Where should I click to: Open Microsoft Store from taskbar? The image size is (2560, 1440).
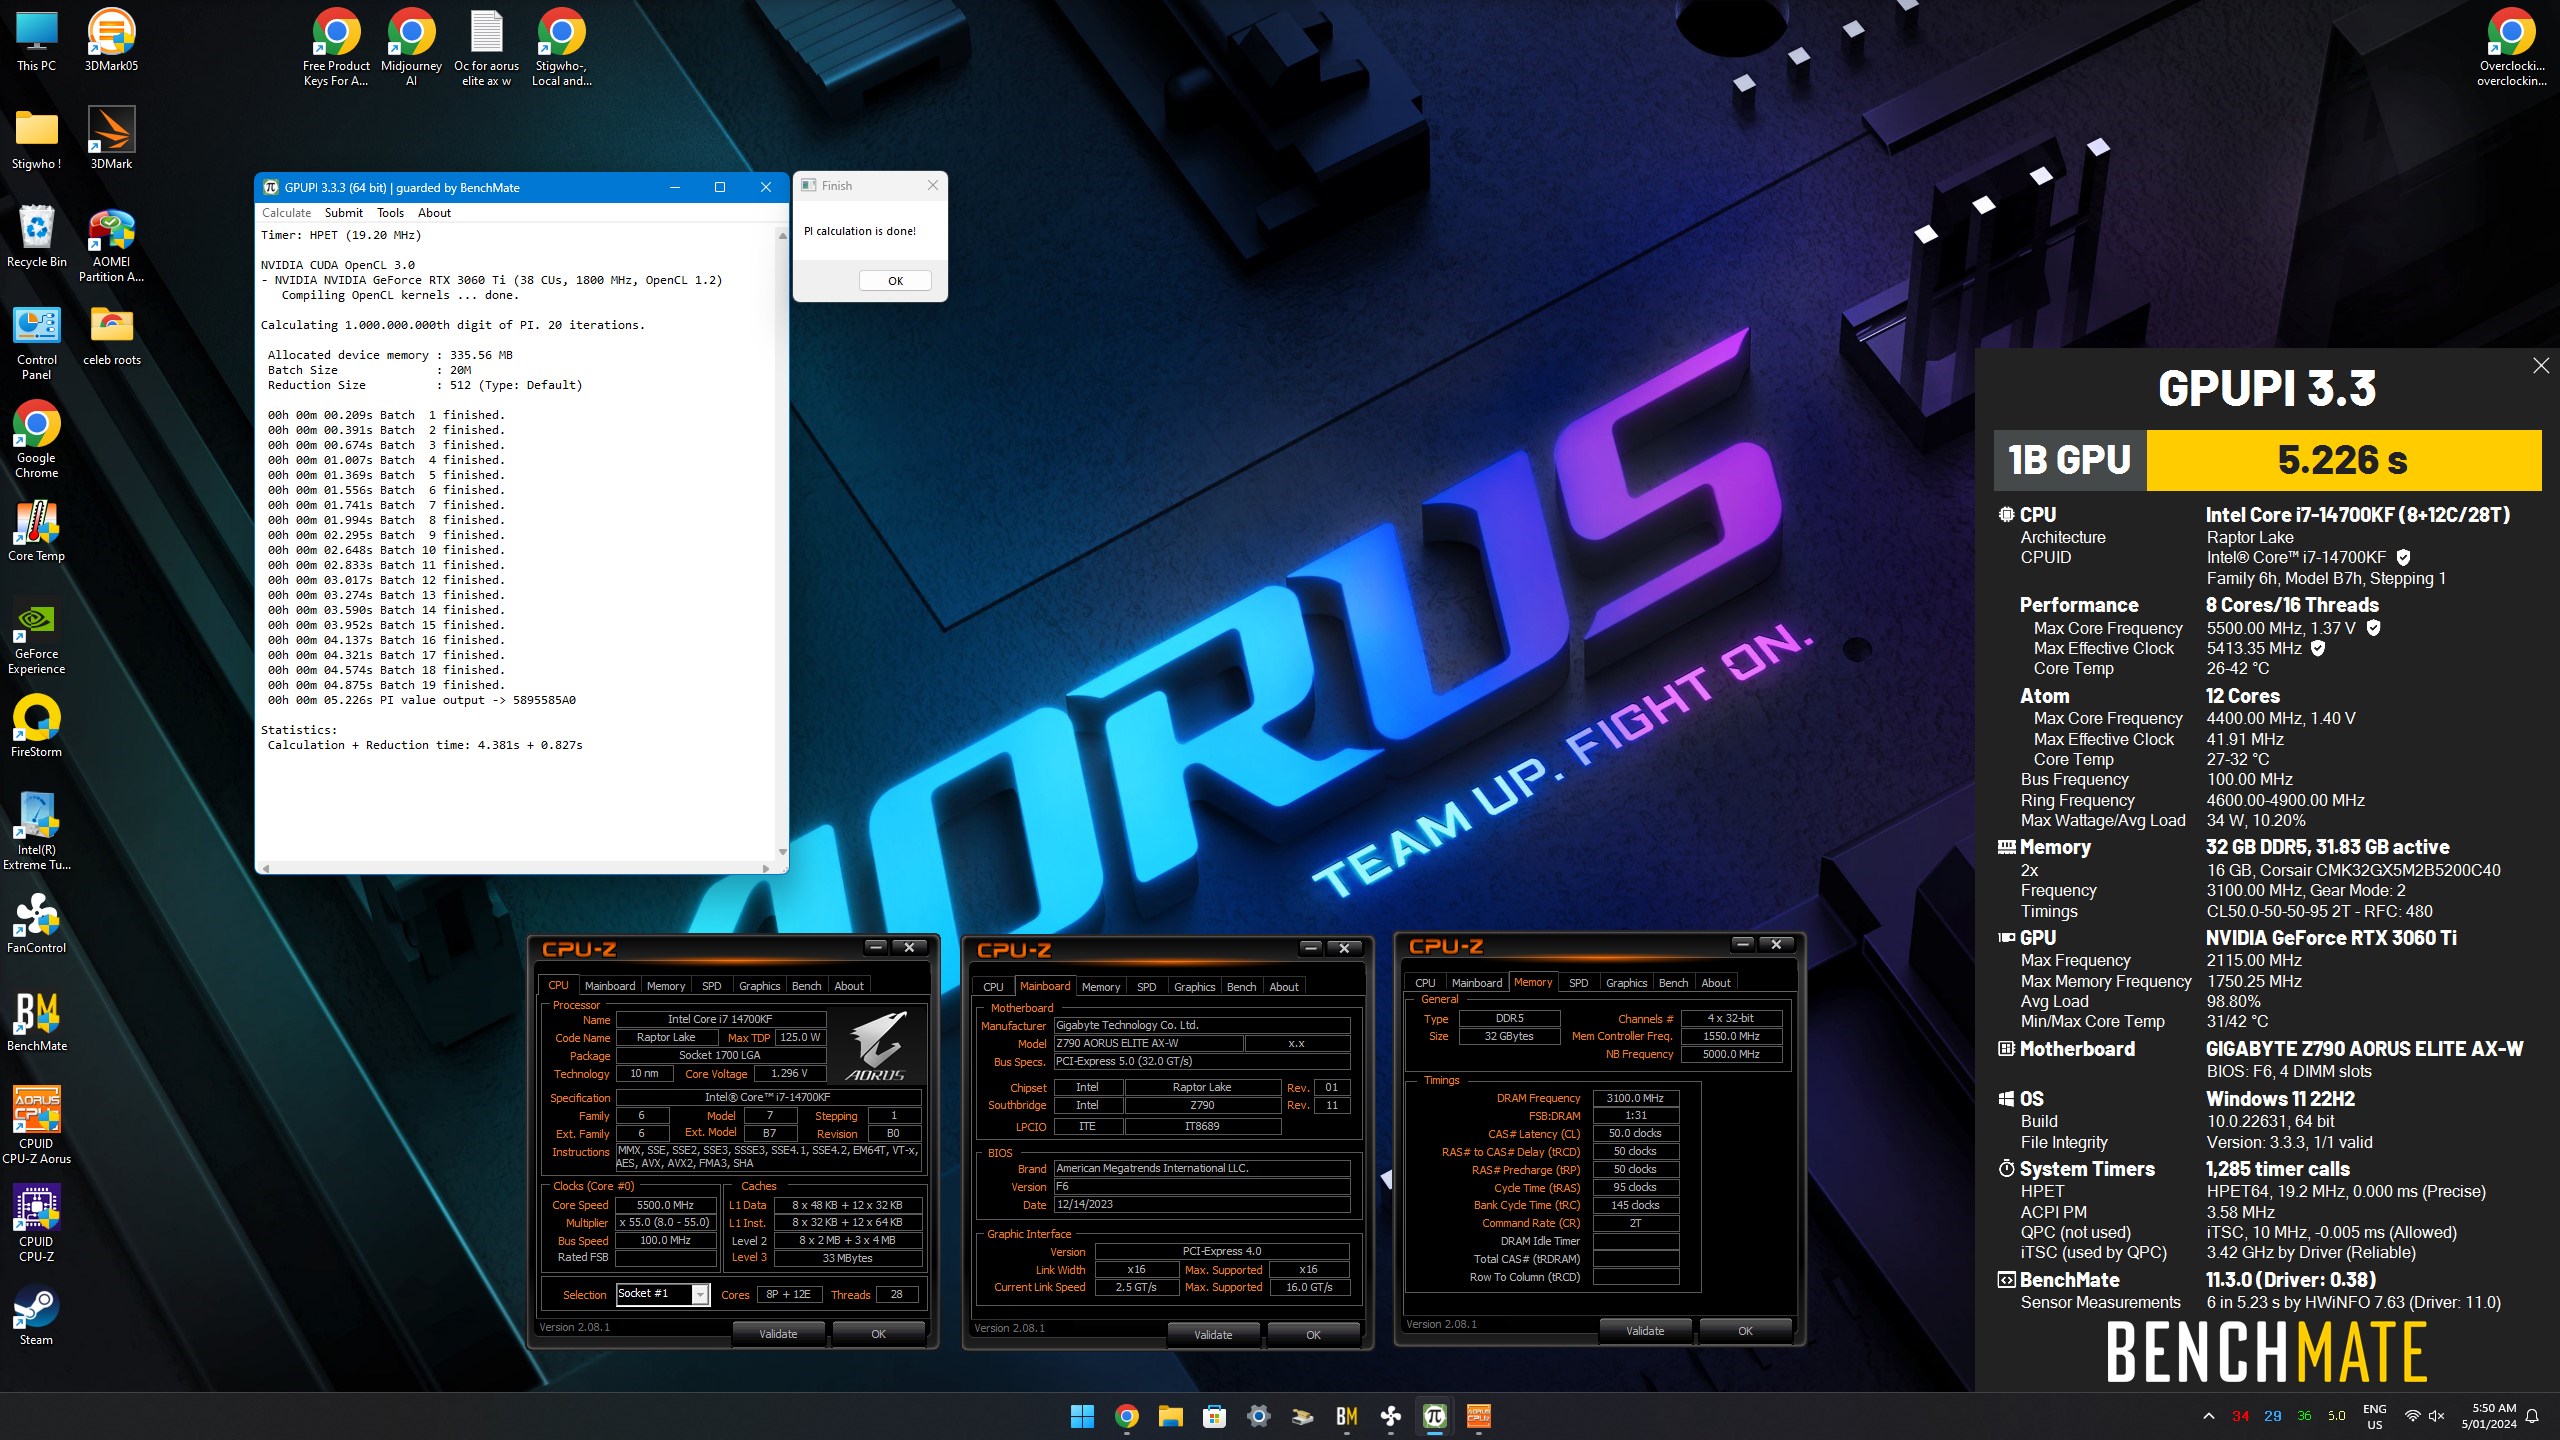(x=1214, y=1416)
